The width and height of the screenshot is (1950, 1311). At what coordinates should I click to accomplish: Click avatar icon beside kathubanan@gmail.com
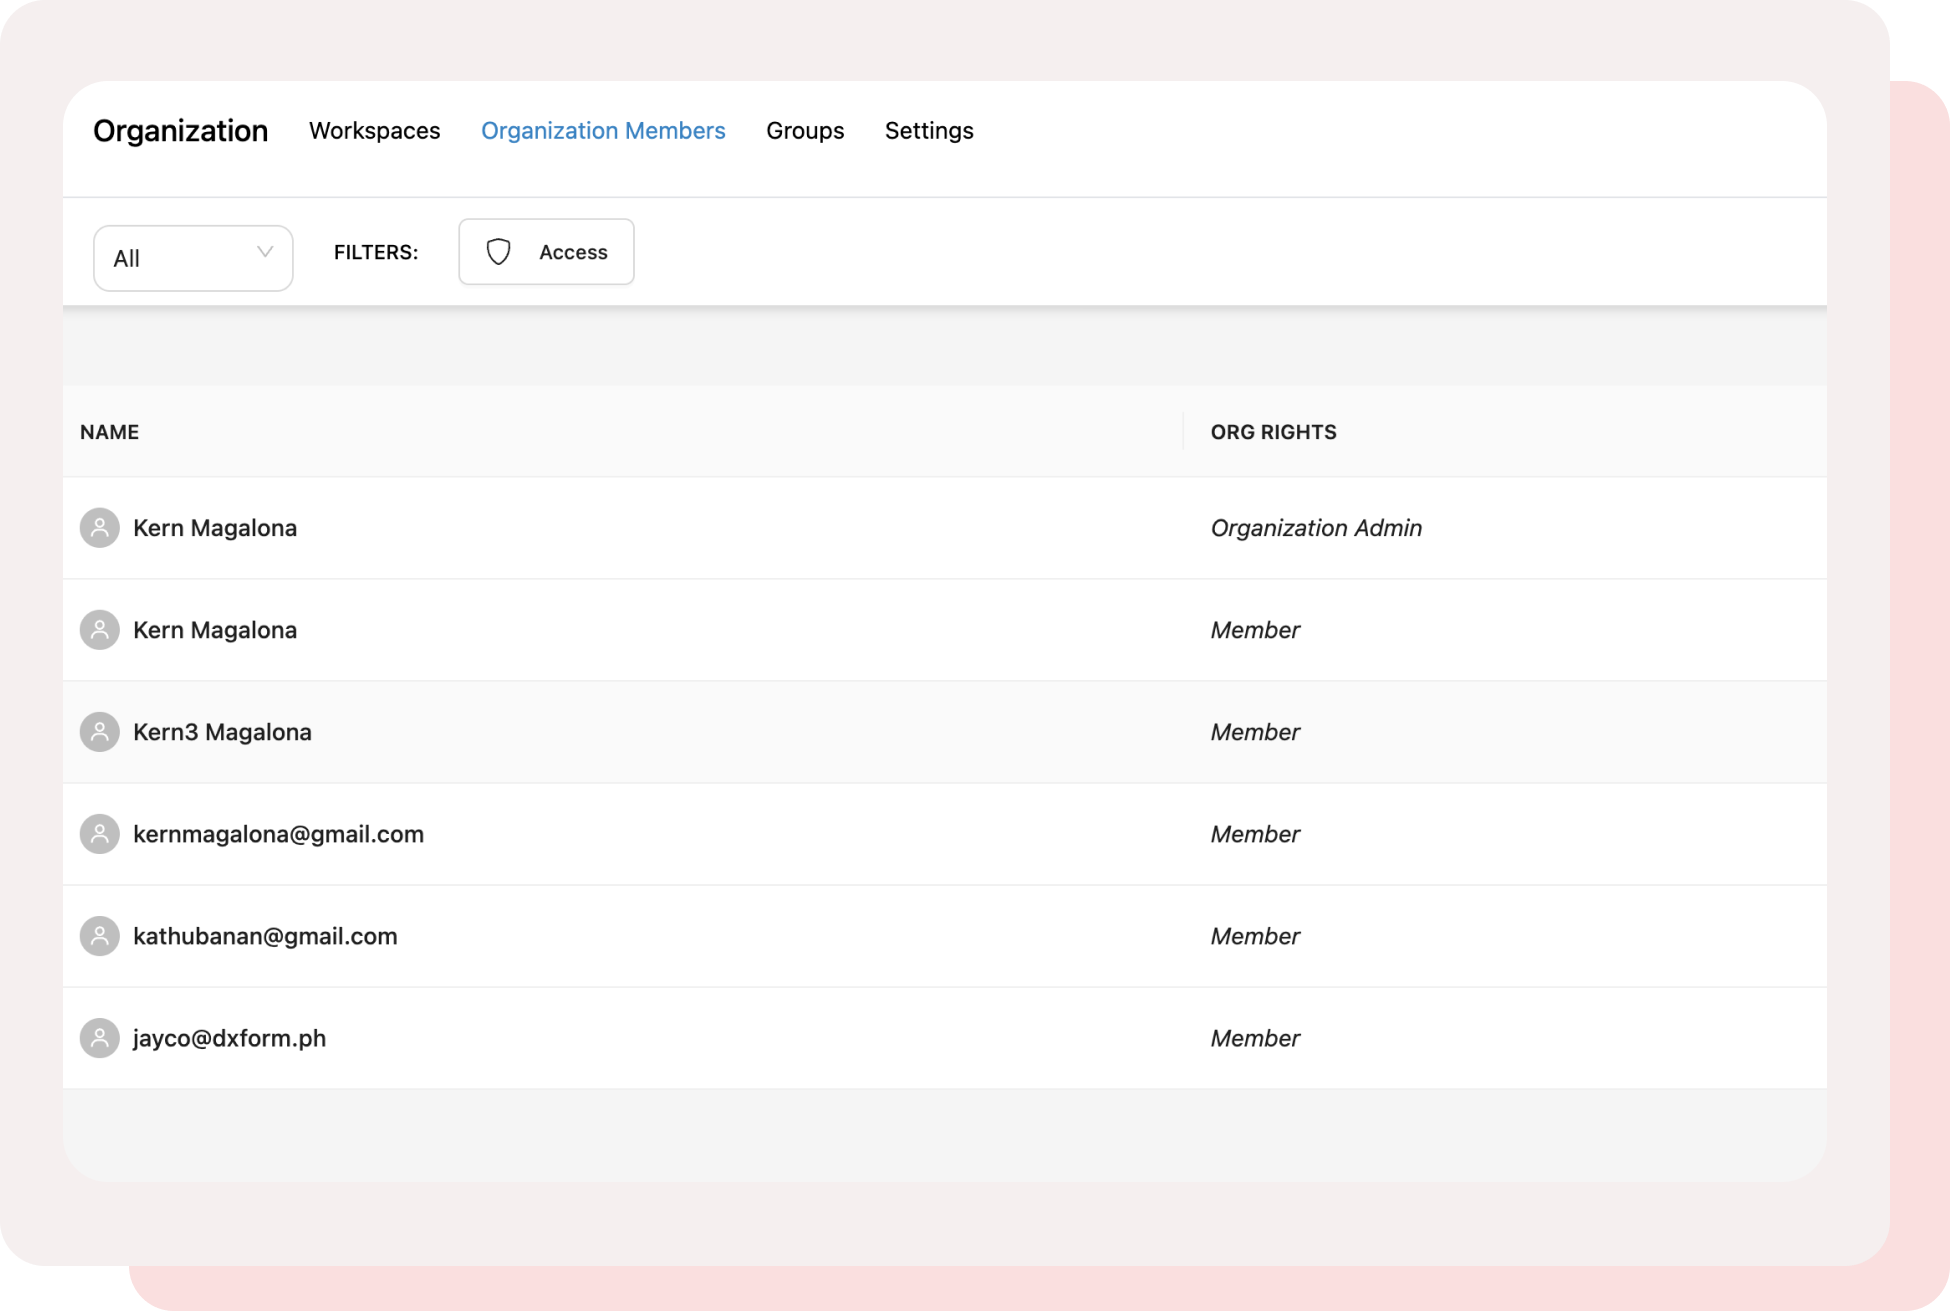[99, 936]
